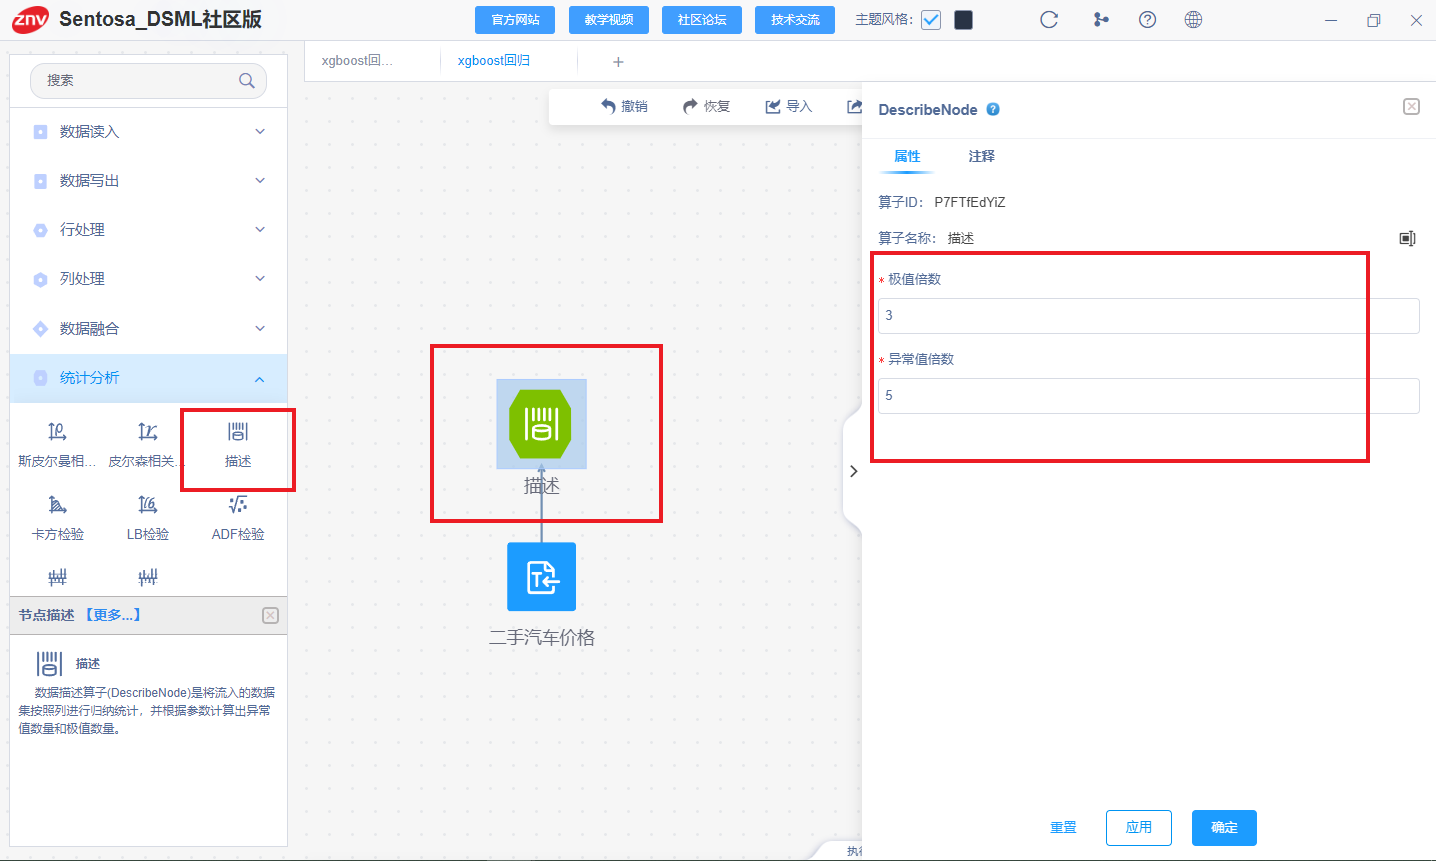Click the refresh icon in title bar

click(1049, 20)
